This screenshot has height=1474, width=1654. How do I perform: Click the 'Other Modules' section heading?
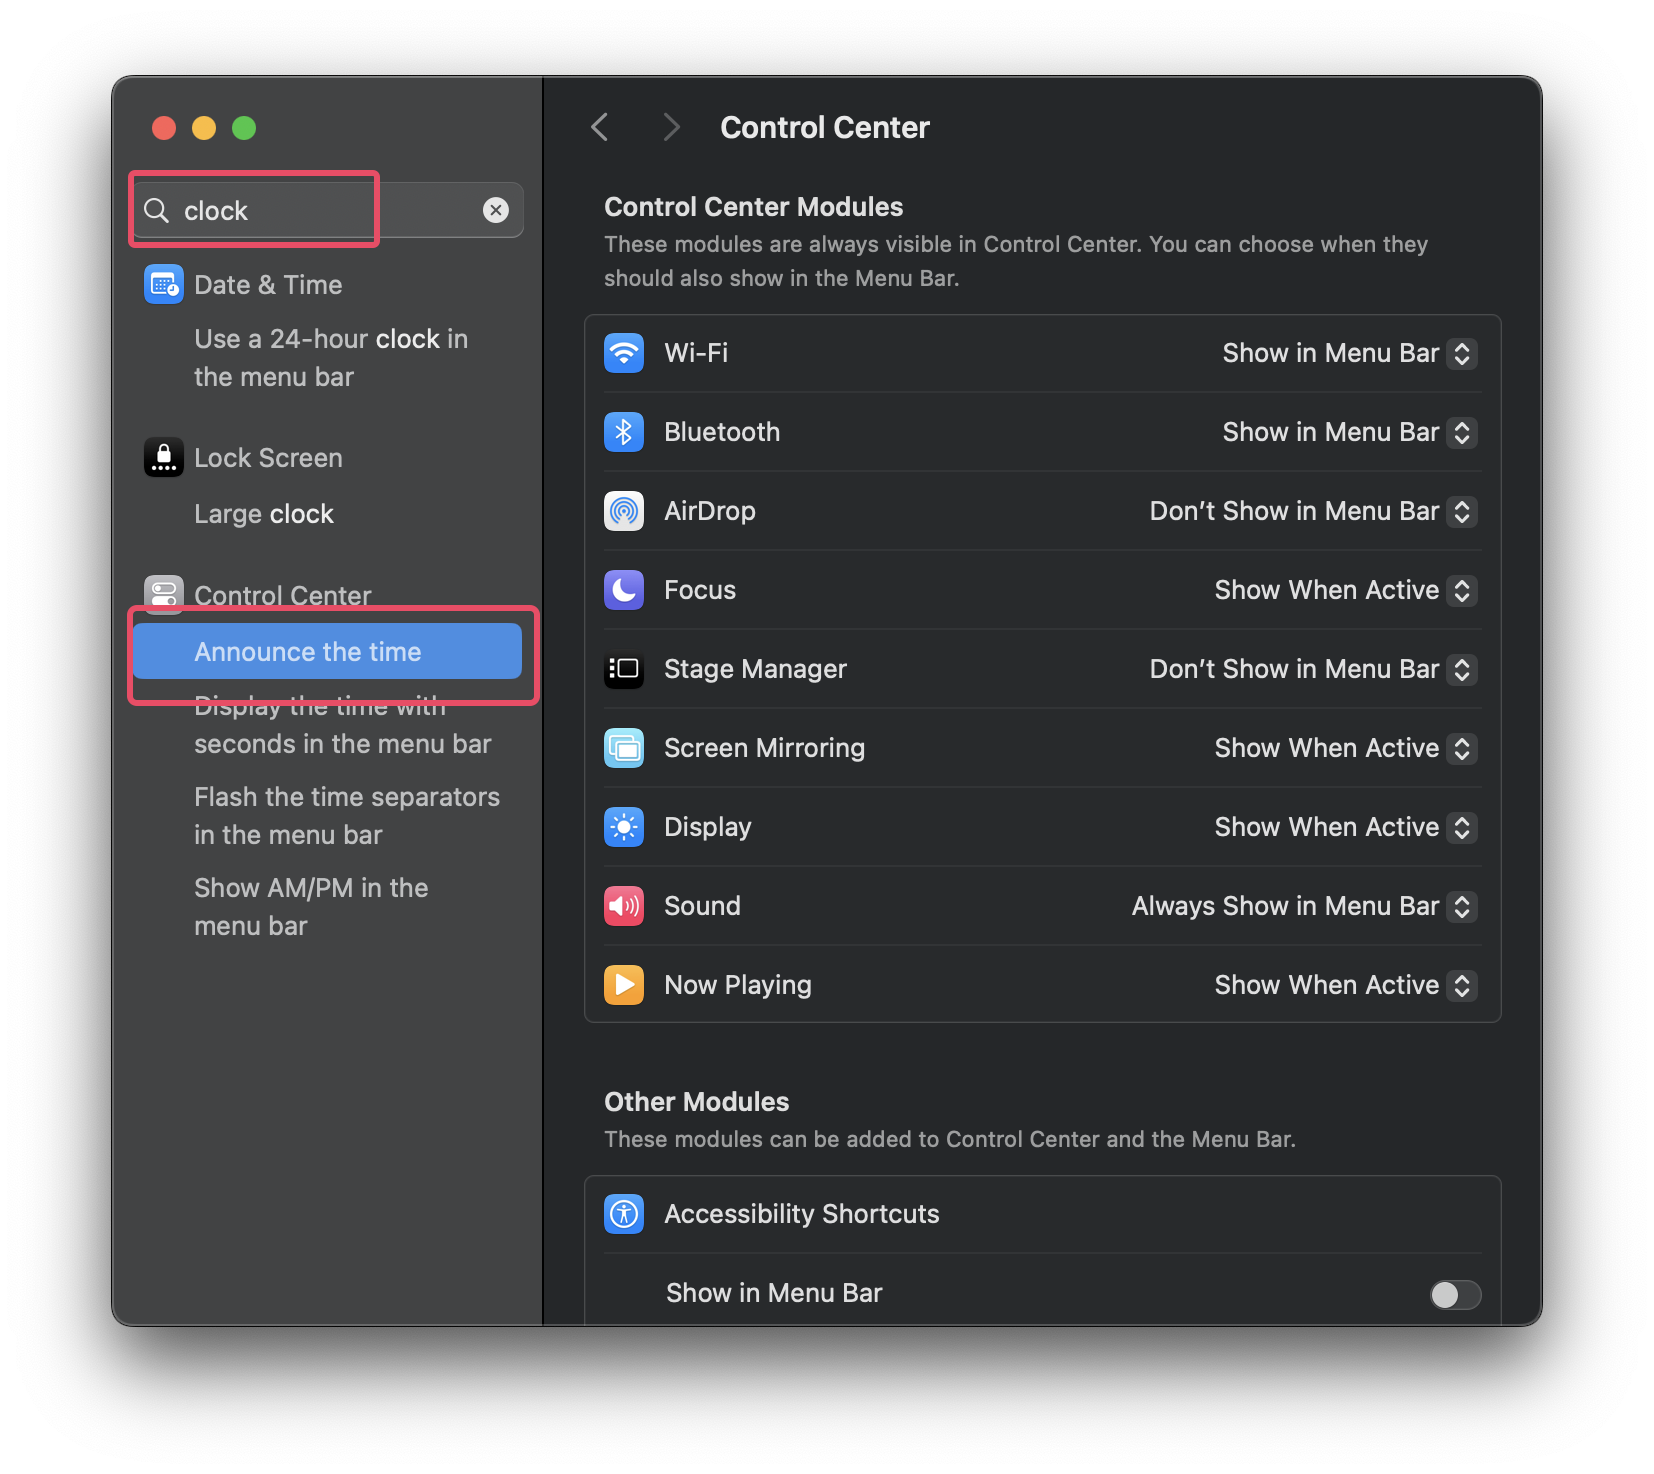click(697, 1101)
